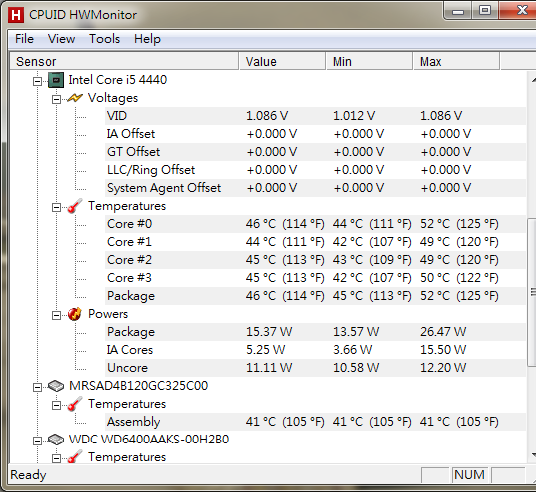Select the IA Offset row
Screen dimensions: 536x492
point(315,134)
